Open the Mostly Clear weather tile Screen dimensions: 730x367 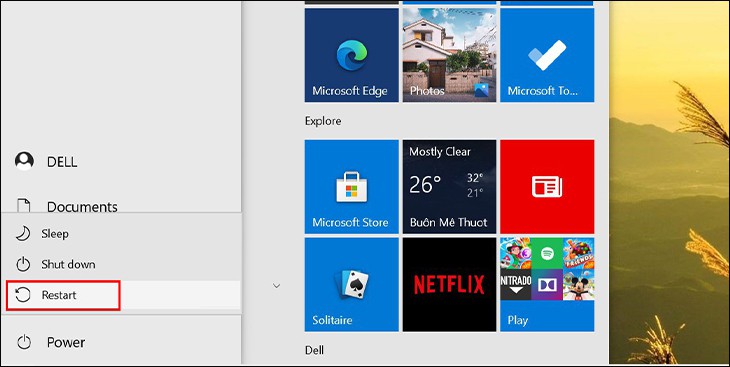449,186
